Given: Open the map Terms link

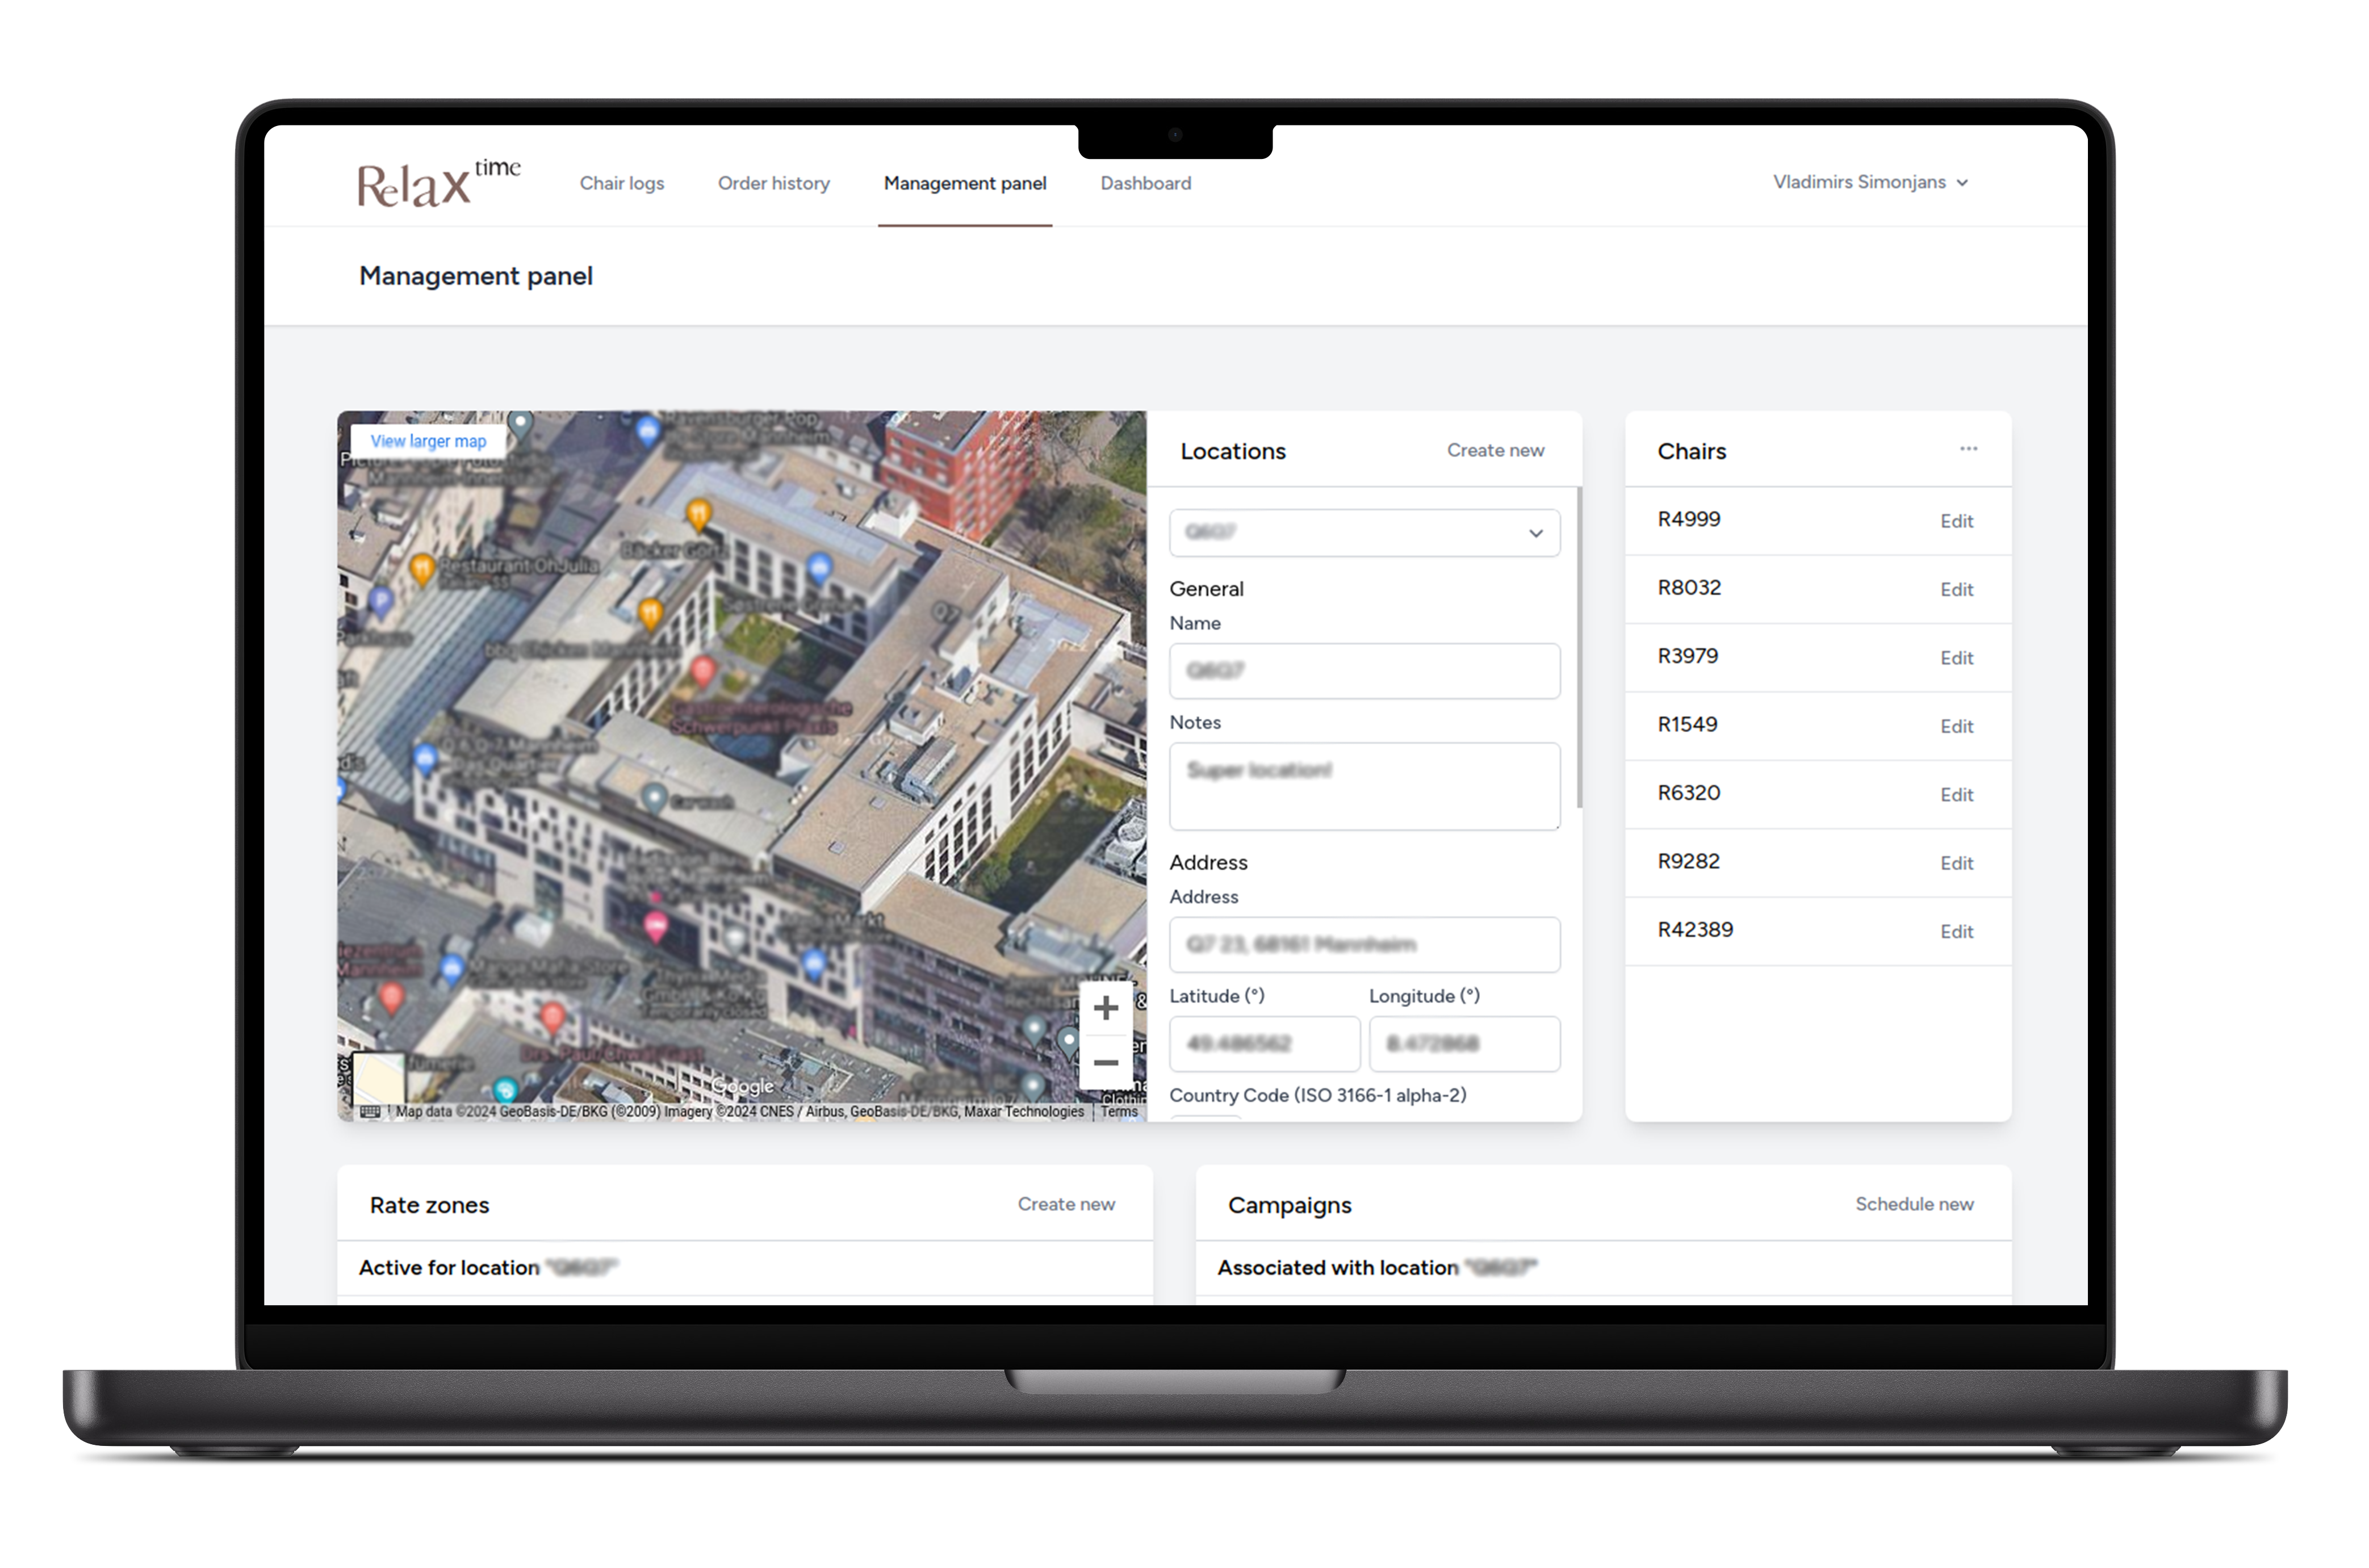Looking at the screenshot, I should (x=1118, y=1111).
